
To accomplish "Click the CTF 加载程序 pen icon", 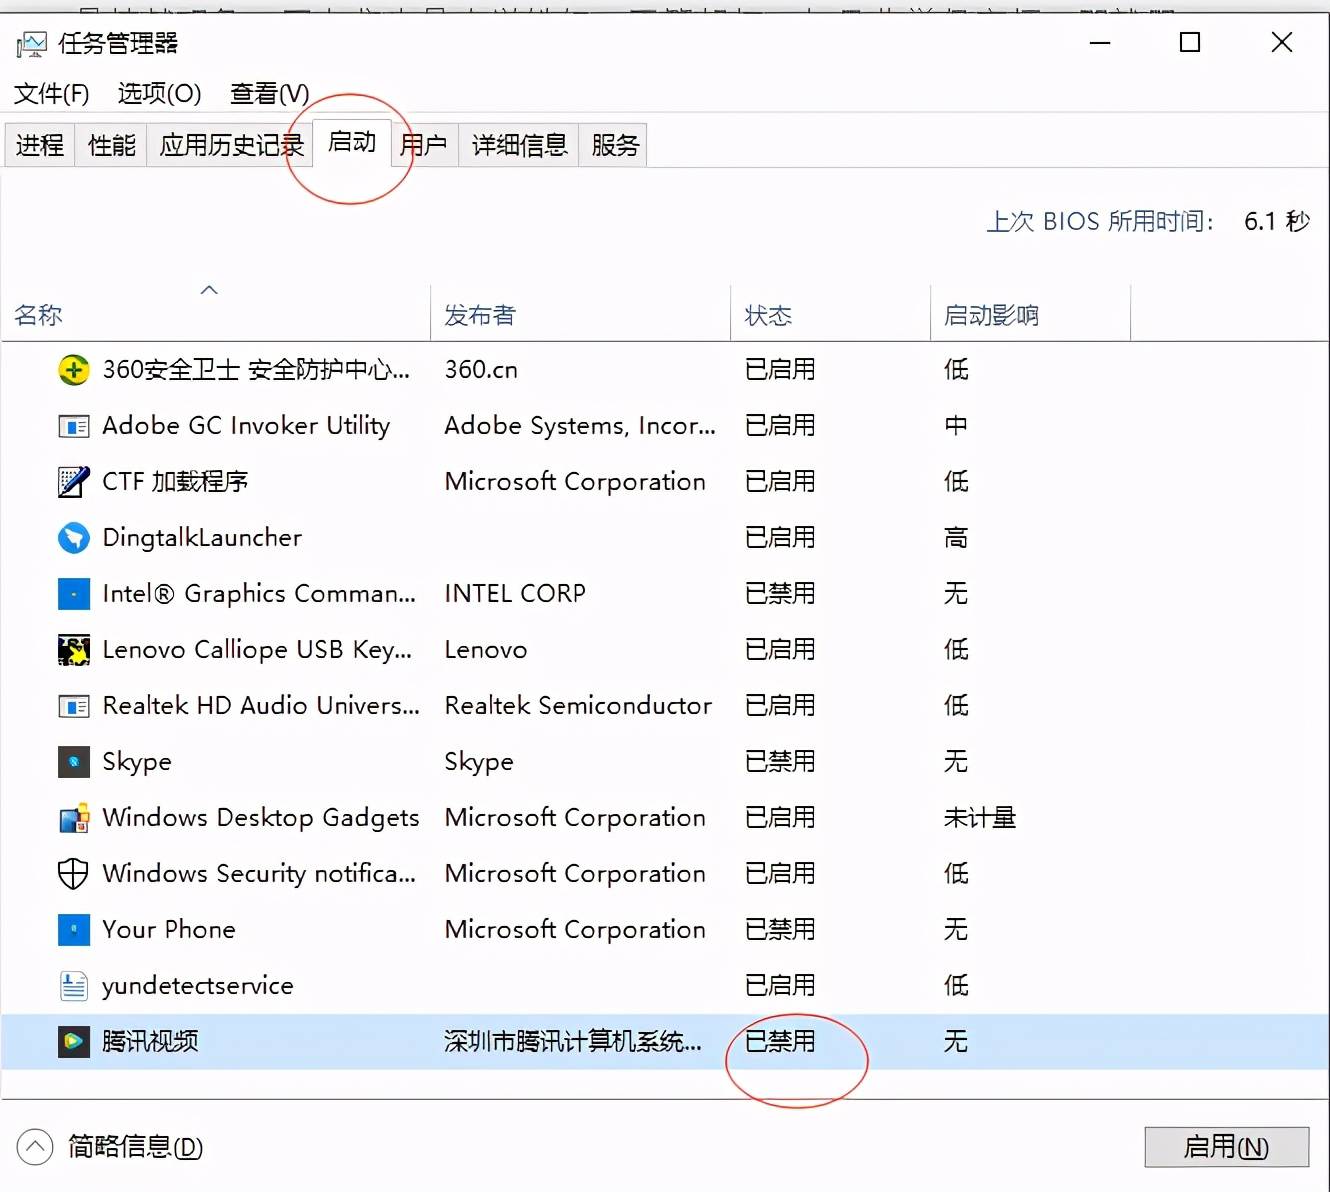I will [x=73, y=482].
